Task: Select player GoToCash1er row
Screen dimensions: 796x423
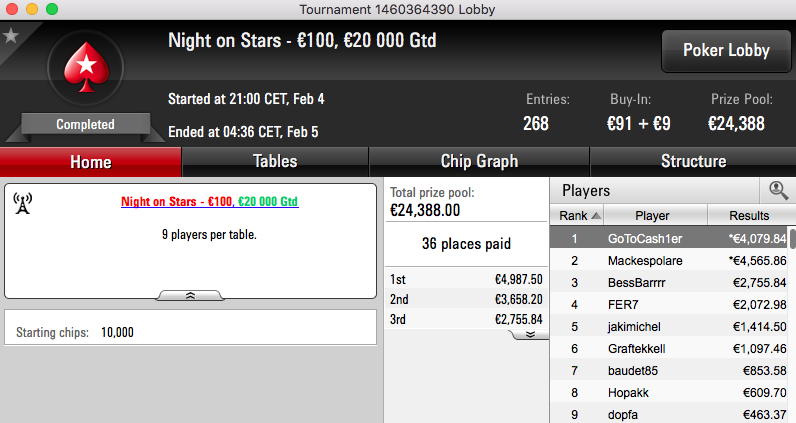Action: pyautogui.click(x=669, y=238)
